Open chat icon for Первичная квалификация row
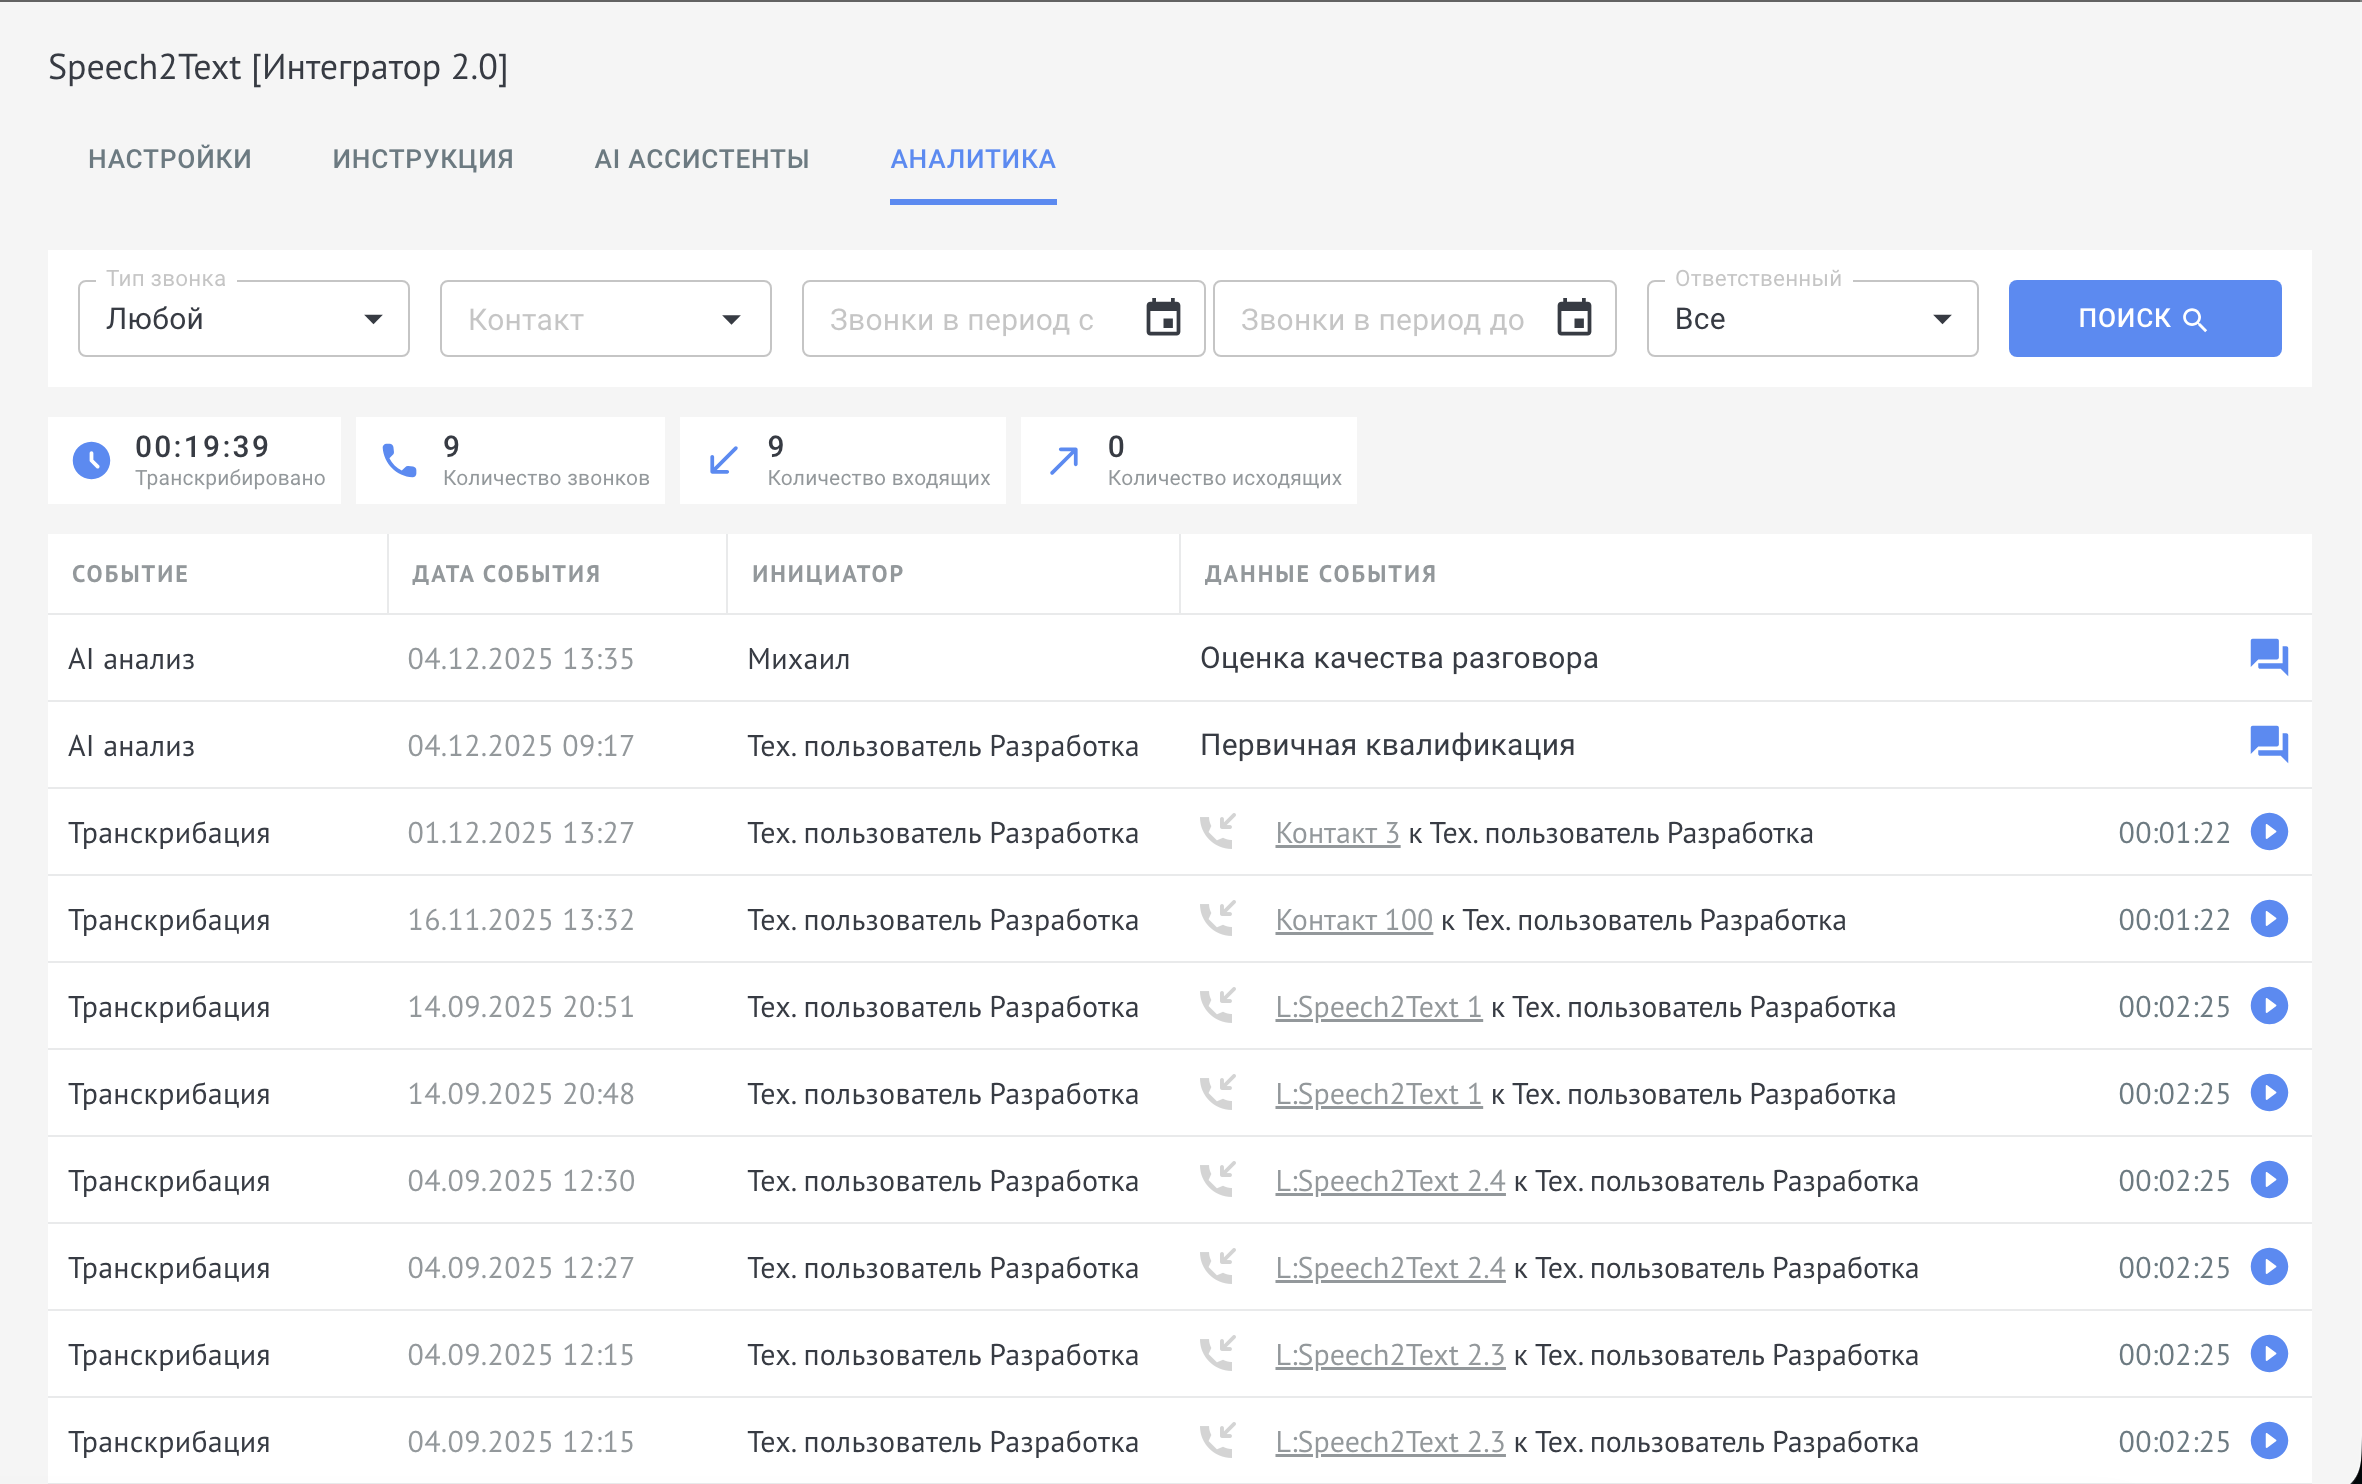Screen dimensions: 2362x1484 click(2268, 745)
